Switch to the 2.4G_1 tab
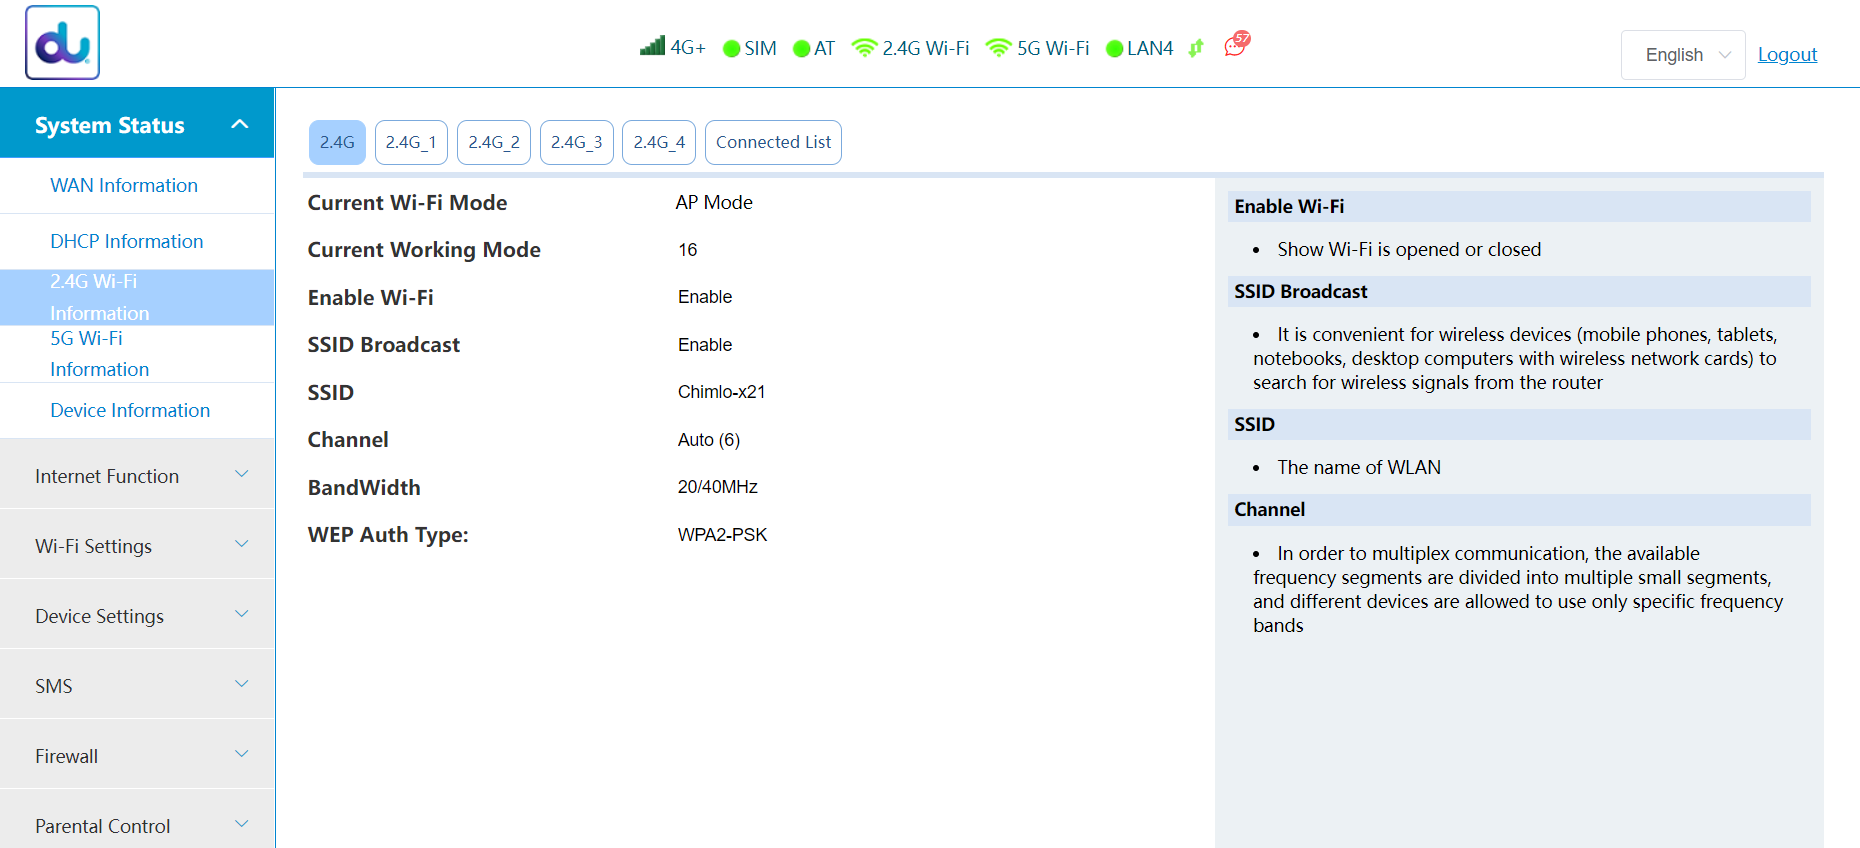Viewport: 1860px width, 848px height. point(411,142)
